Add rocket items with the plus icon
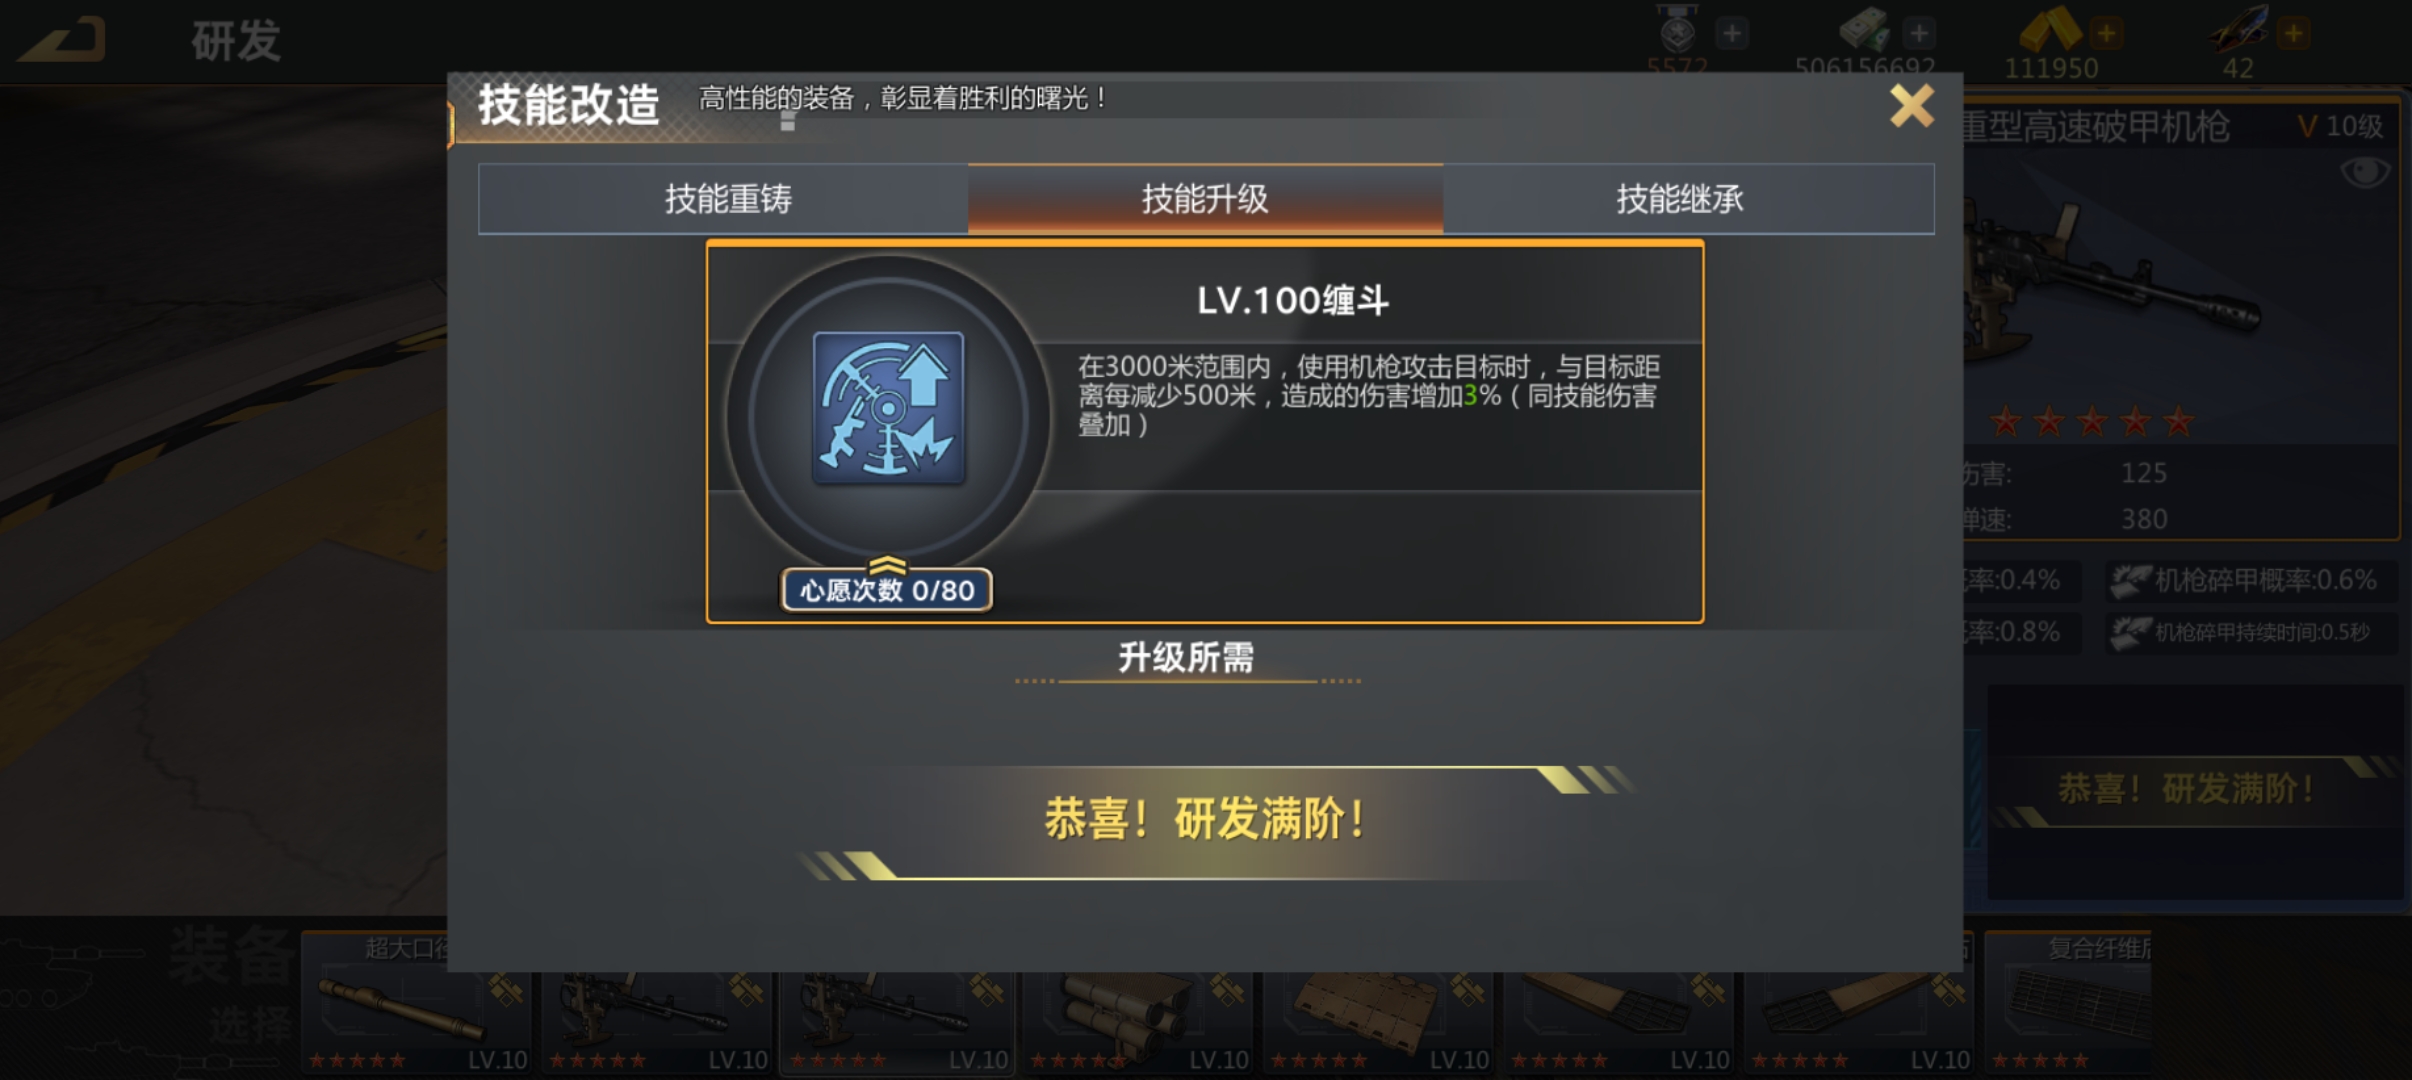 click(2293, 33)
